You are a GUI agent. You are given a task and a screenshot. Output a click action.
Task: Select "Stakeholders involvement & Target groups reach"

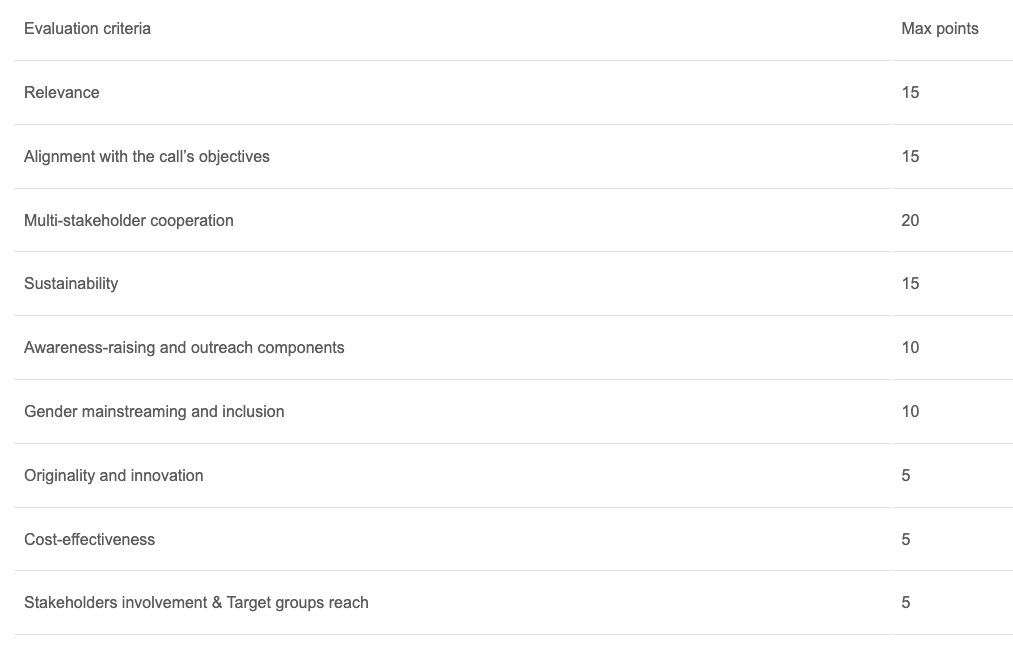[196, 603]
